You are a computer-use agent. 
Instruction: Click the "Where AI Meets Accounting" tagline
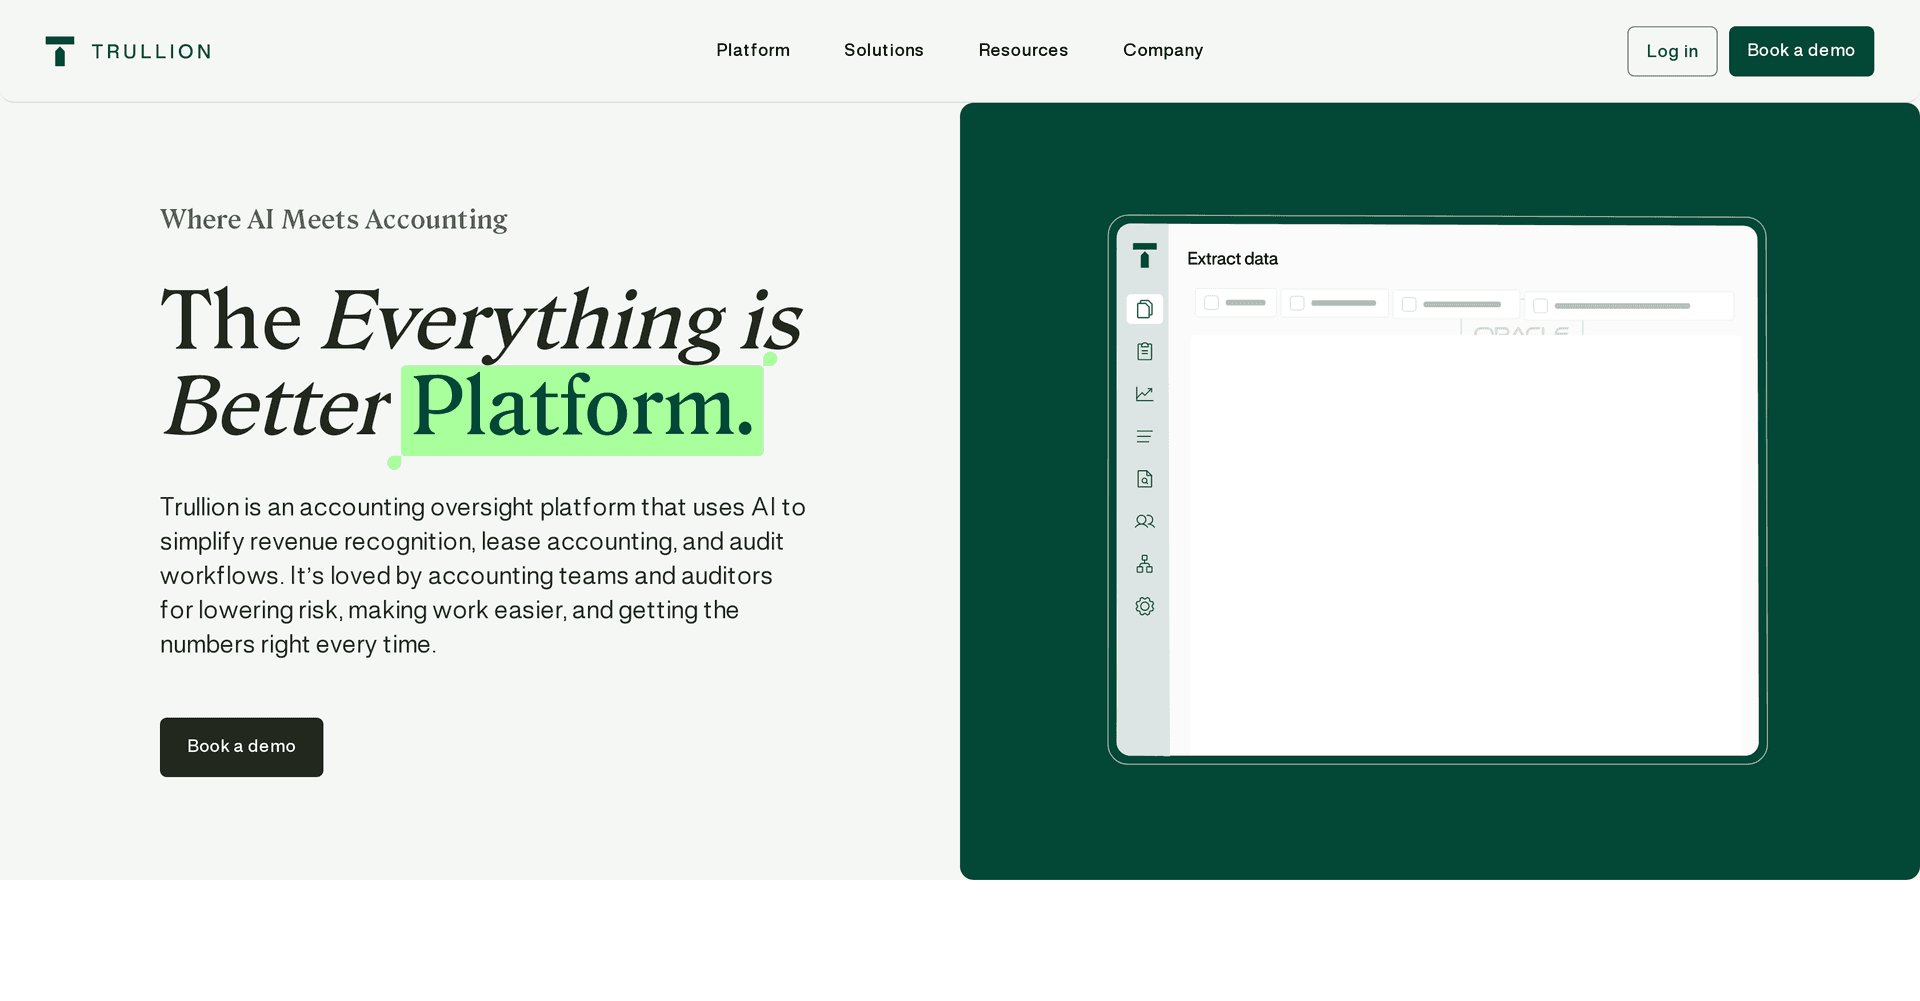pyautogui.click(x=334, y=220)
